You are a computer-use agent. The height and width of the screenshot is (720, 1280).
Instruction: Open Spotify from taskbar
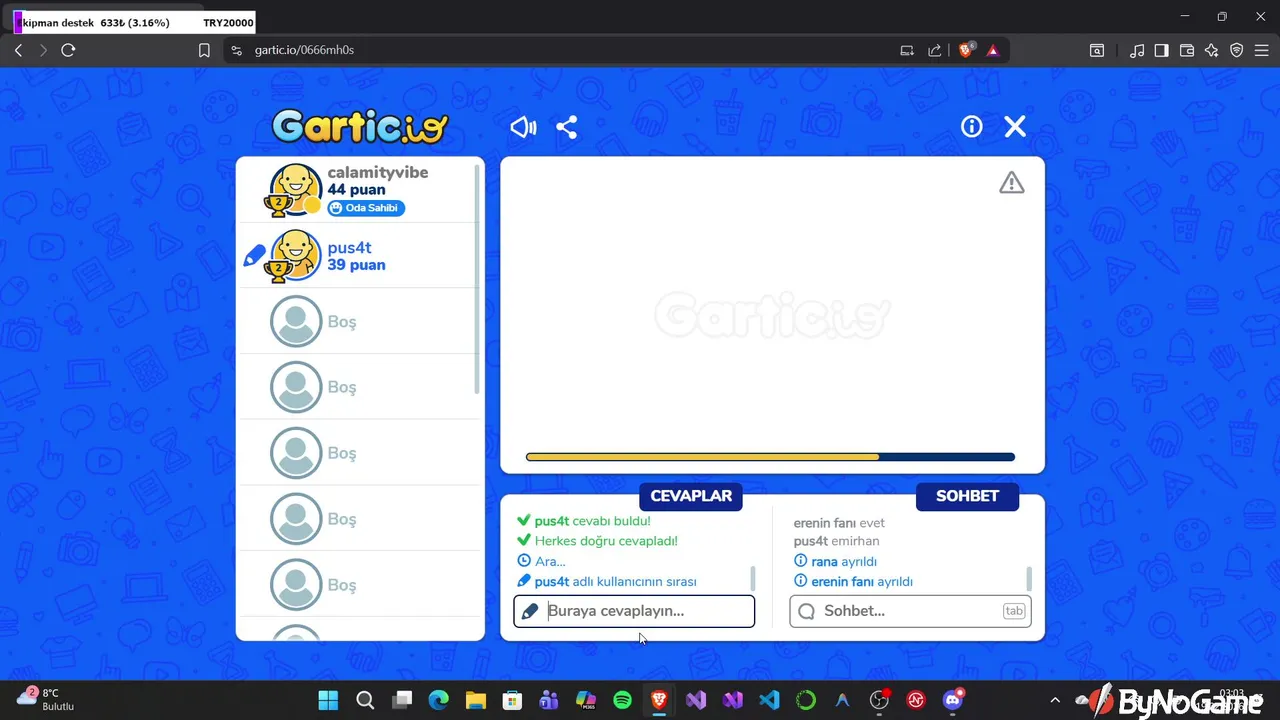(x=622, y=700)
